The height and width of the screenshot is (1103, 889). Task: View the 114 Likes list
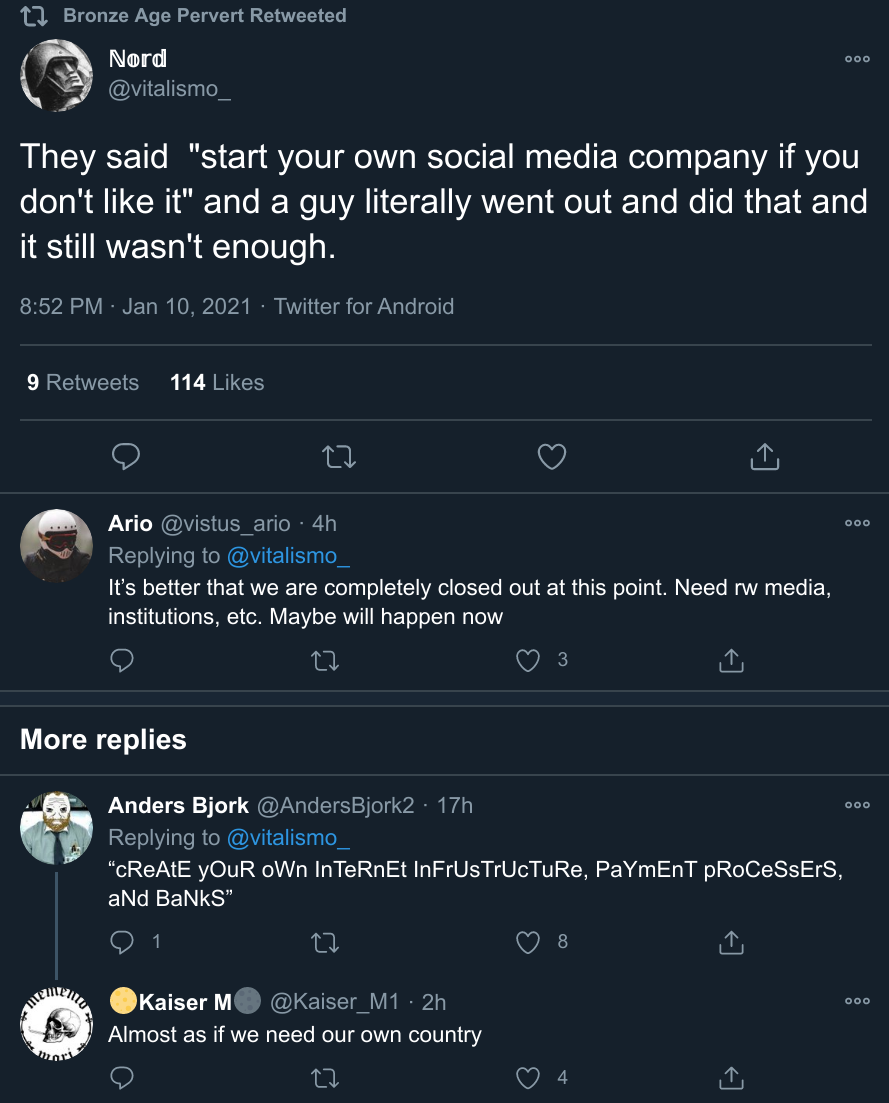(x=217, y=382)
